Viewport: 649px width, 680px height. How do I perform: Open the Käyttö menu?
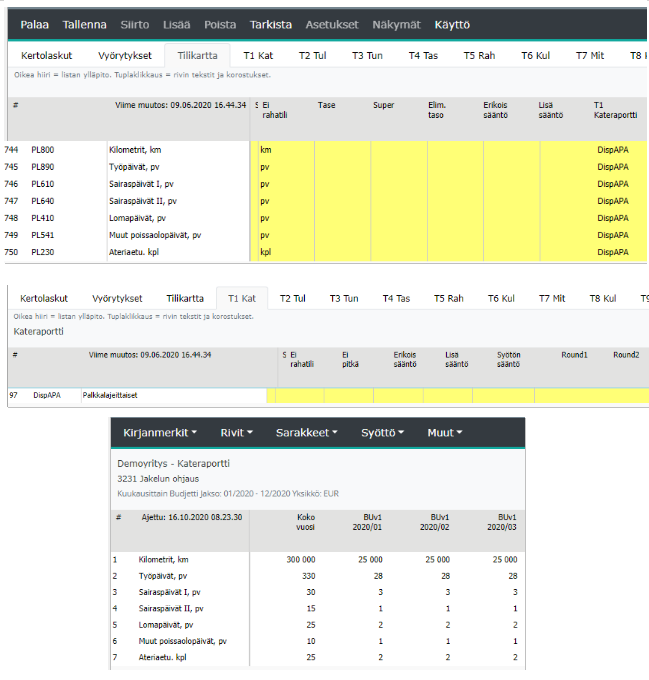pos(452,24)
